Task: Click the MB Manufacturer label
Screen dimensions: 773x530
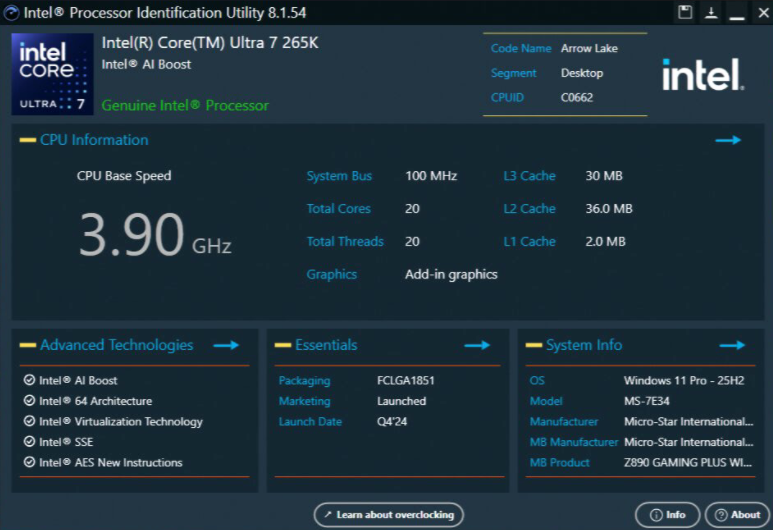Action: click(574, 442)
